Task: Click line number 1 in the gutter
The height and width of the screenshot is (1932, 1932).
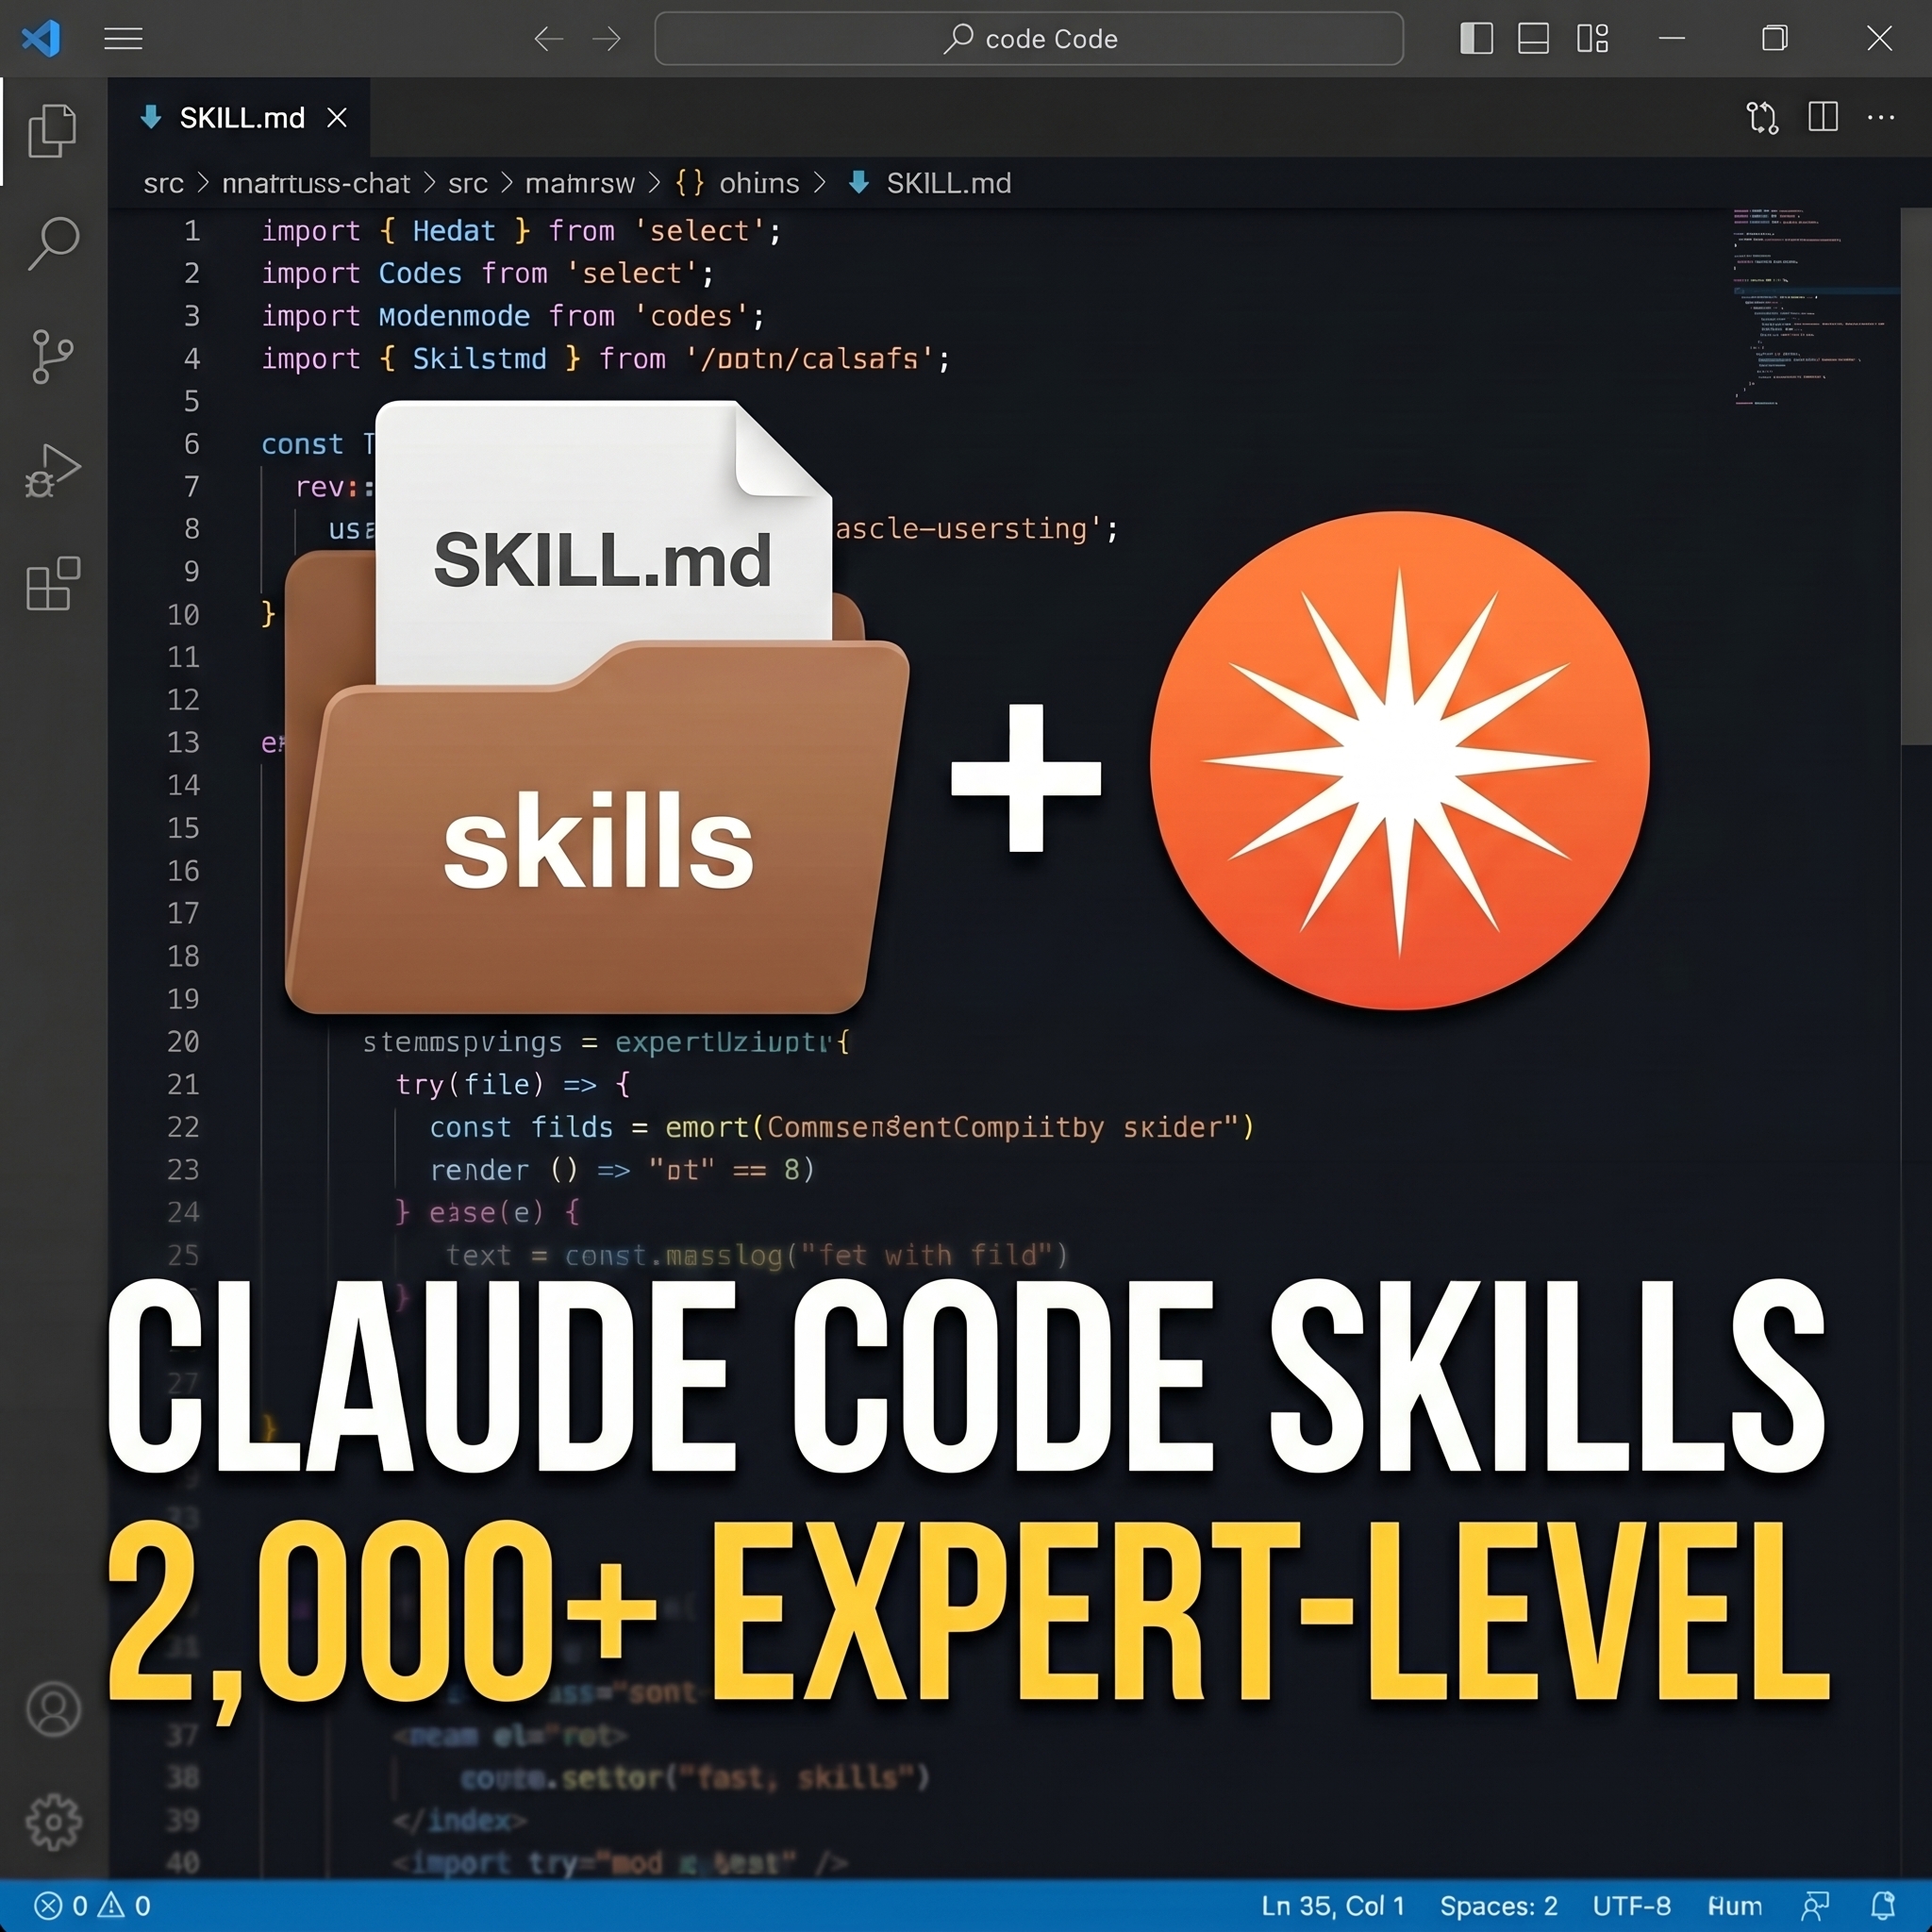Action: 192,231
